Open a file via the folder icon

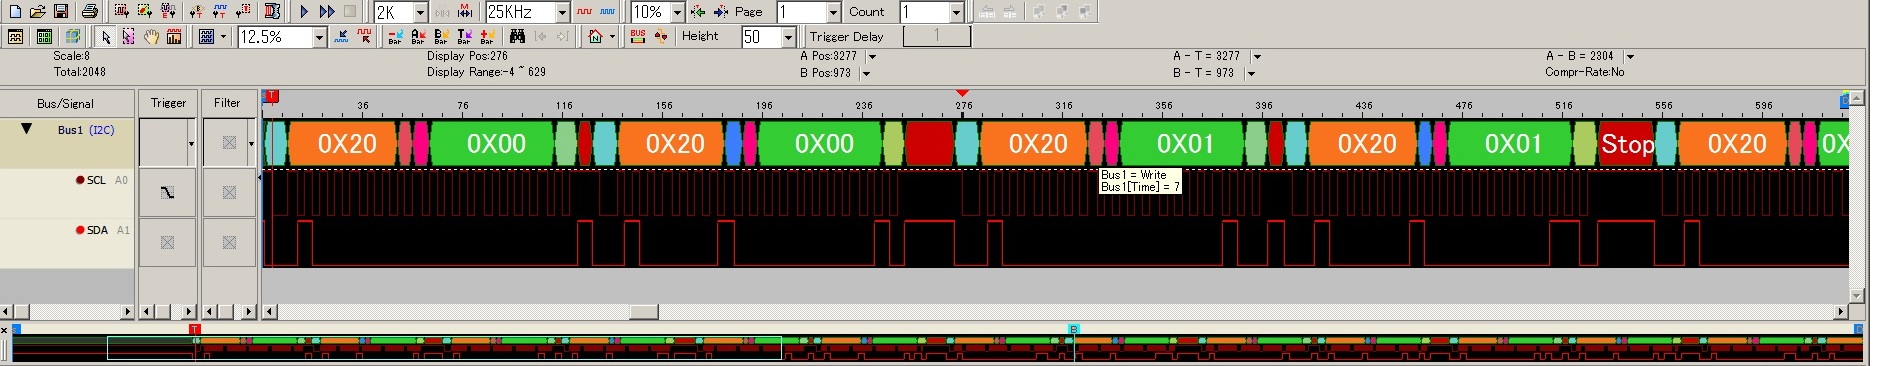37,11
